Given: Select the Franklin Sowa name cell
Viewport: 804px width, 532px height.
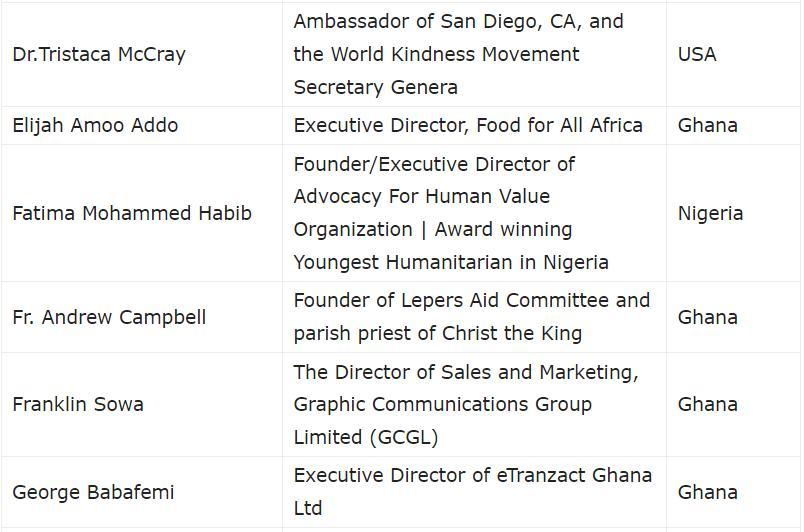Looking at the screenshot, I should pyautogui.click(x=142, y=404).
